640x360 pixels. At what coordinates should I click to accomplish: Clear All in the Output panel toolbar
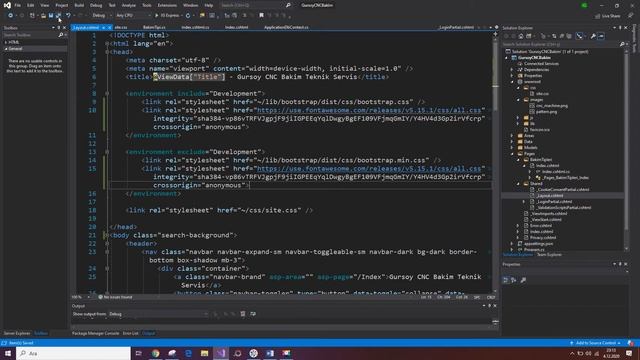pos(243,314)
